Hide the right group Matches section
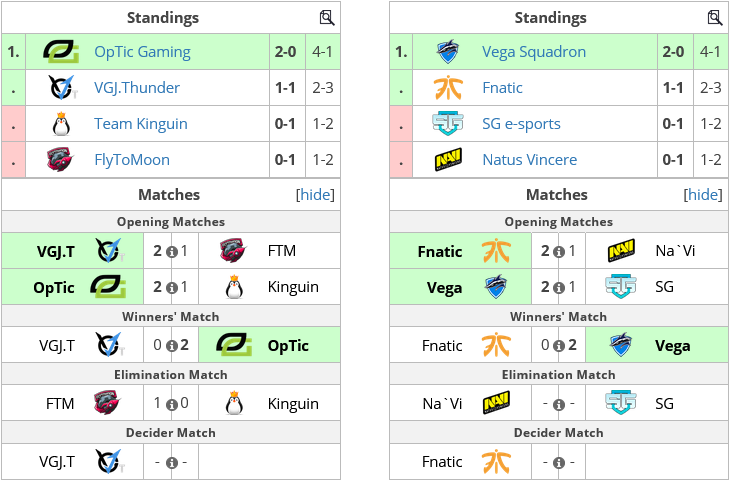Screen dimensions: 732x482 point(703,194)
